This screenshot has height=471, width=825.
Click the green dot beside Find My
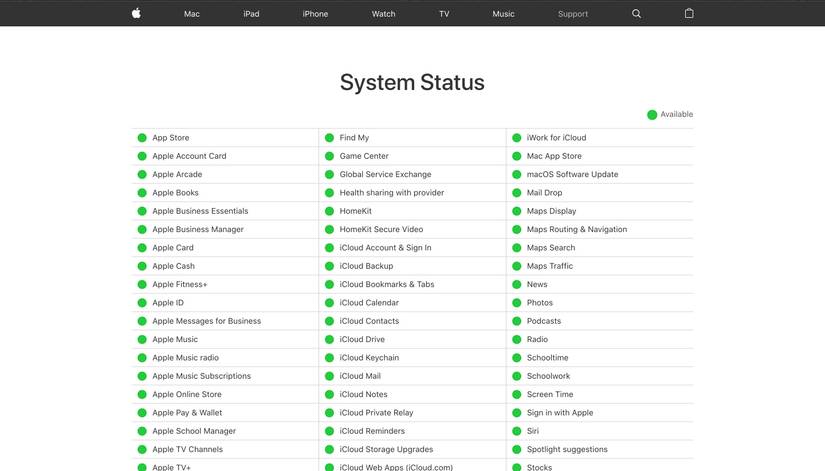(x=329, y=138)
